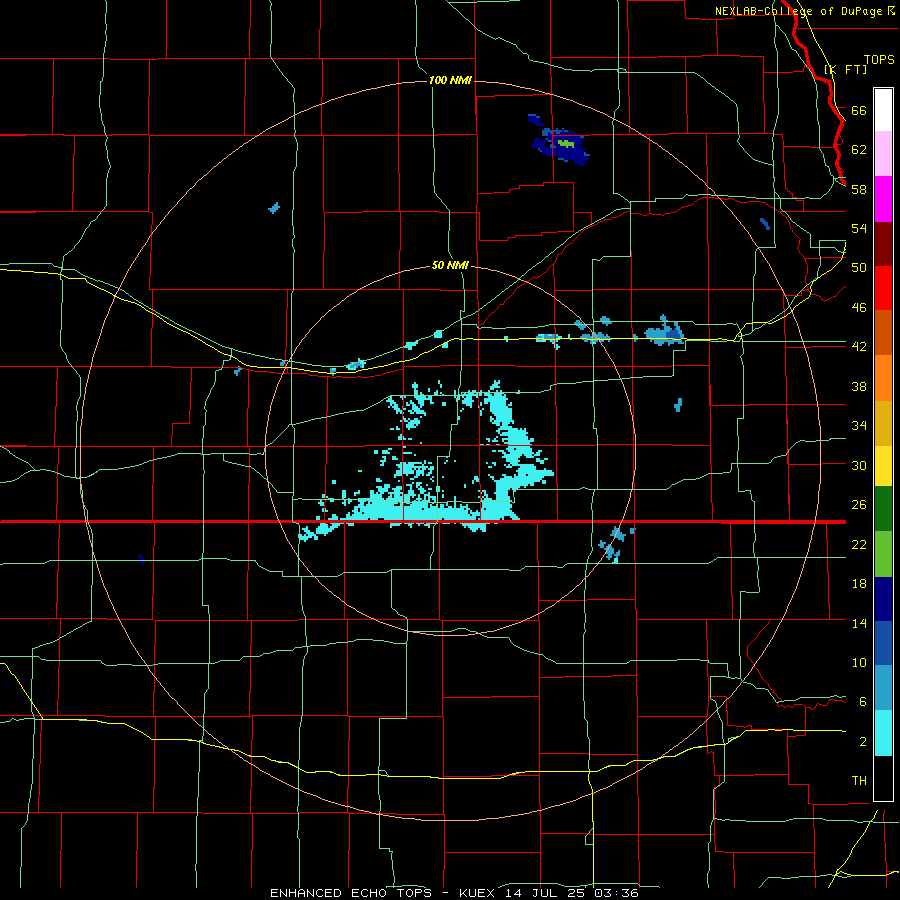This screenshot has height=900, width=900.
Task: Click the ENHANCED ECHO TOPS product title
Action: pyautogui.click(x=351, y=893)
